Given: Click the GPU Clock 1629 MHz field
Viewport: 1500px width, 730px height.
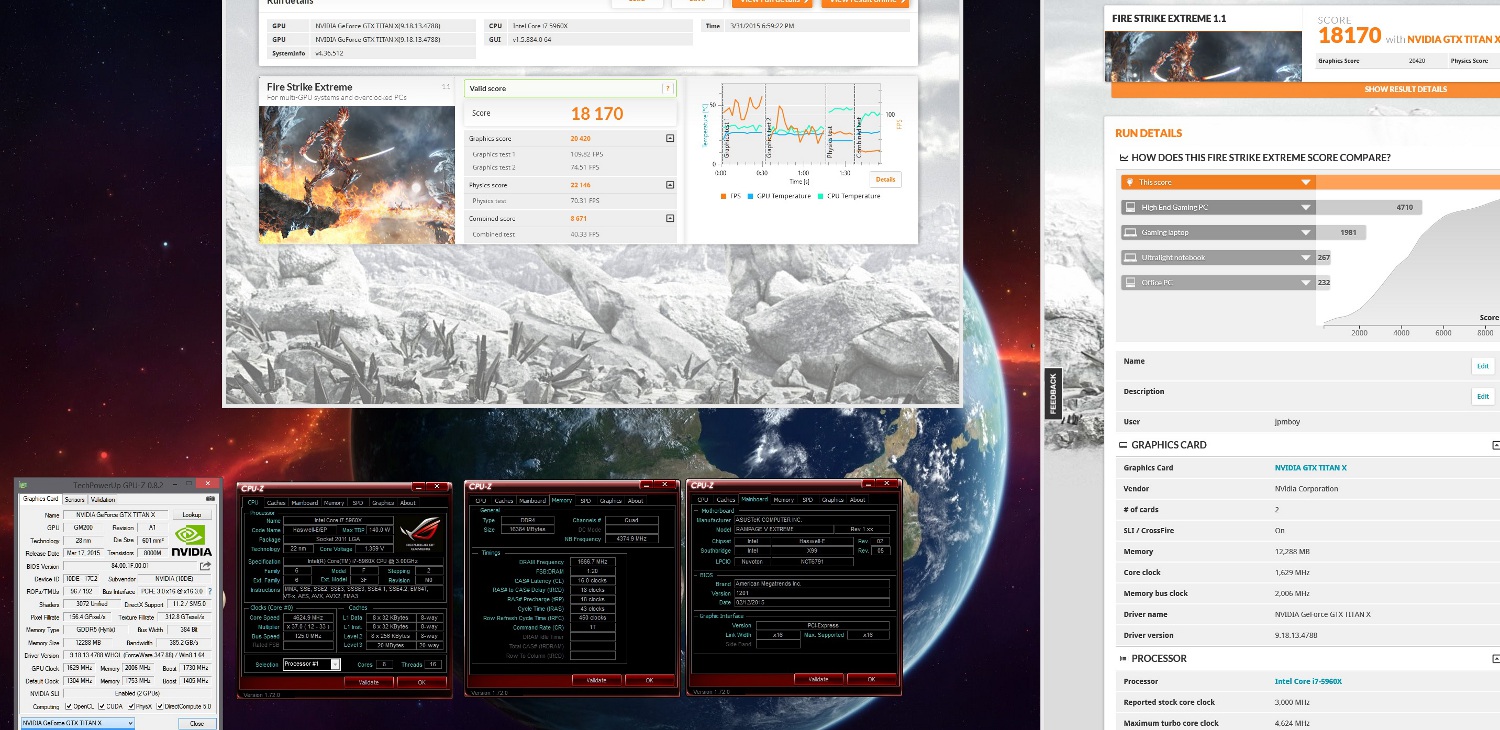Looking at the screenshot, I should (x=79, y=668).
